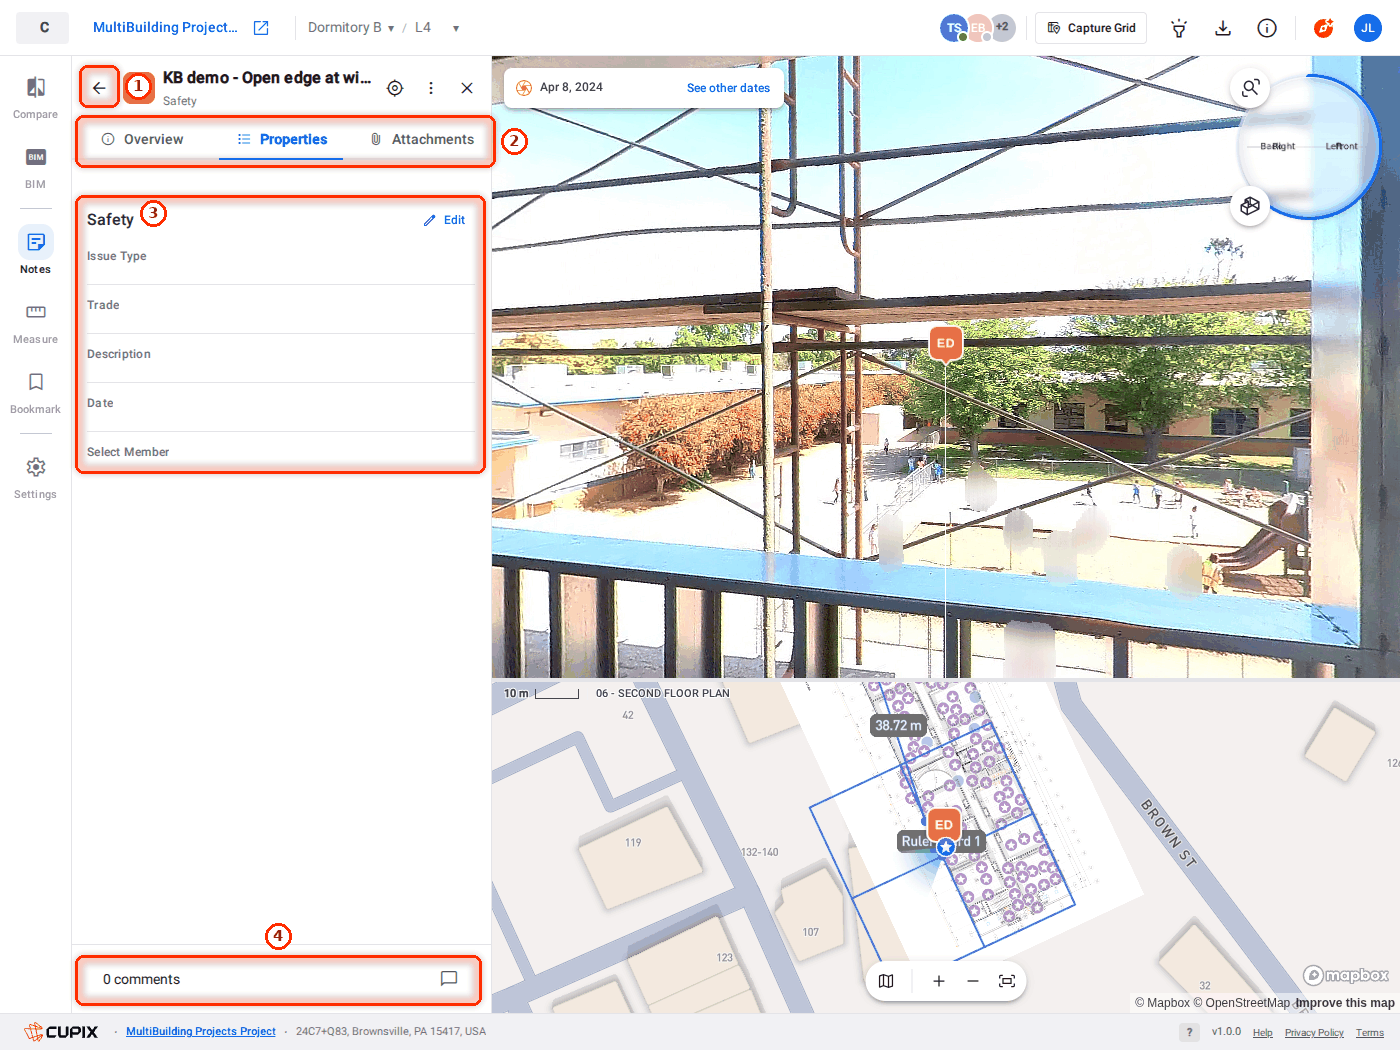
Task: Click the Capture Grid button
Action: click(1091, 28)
